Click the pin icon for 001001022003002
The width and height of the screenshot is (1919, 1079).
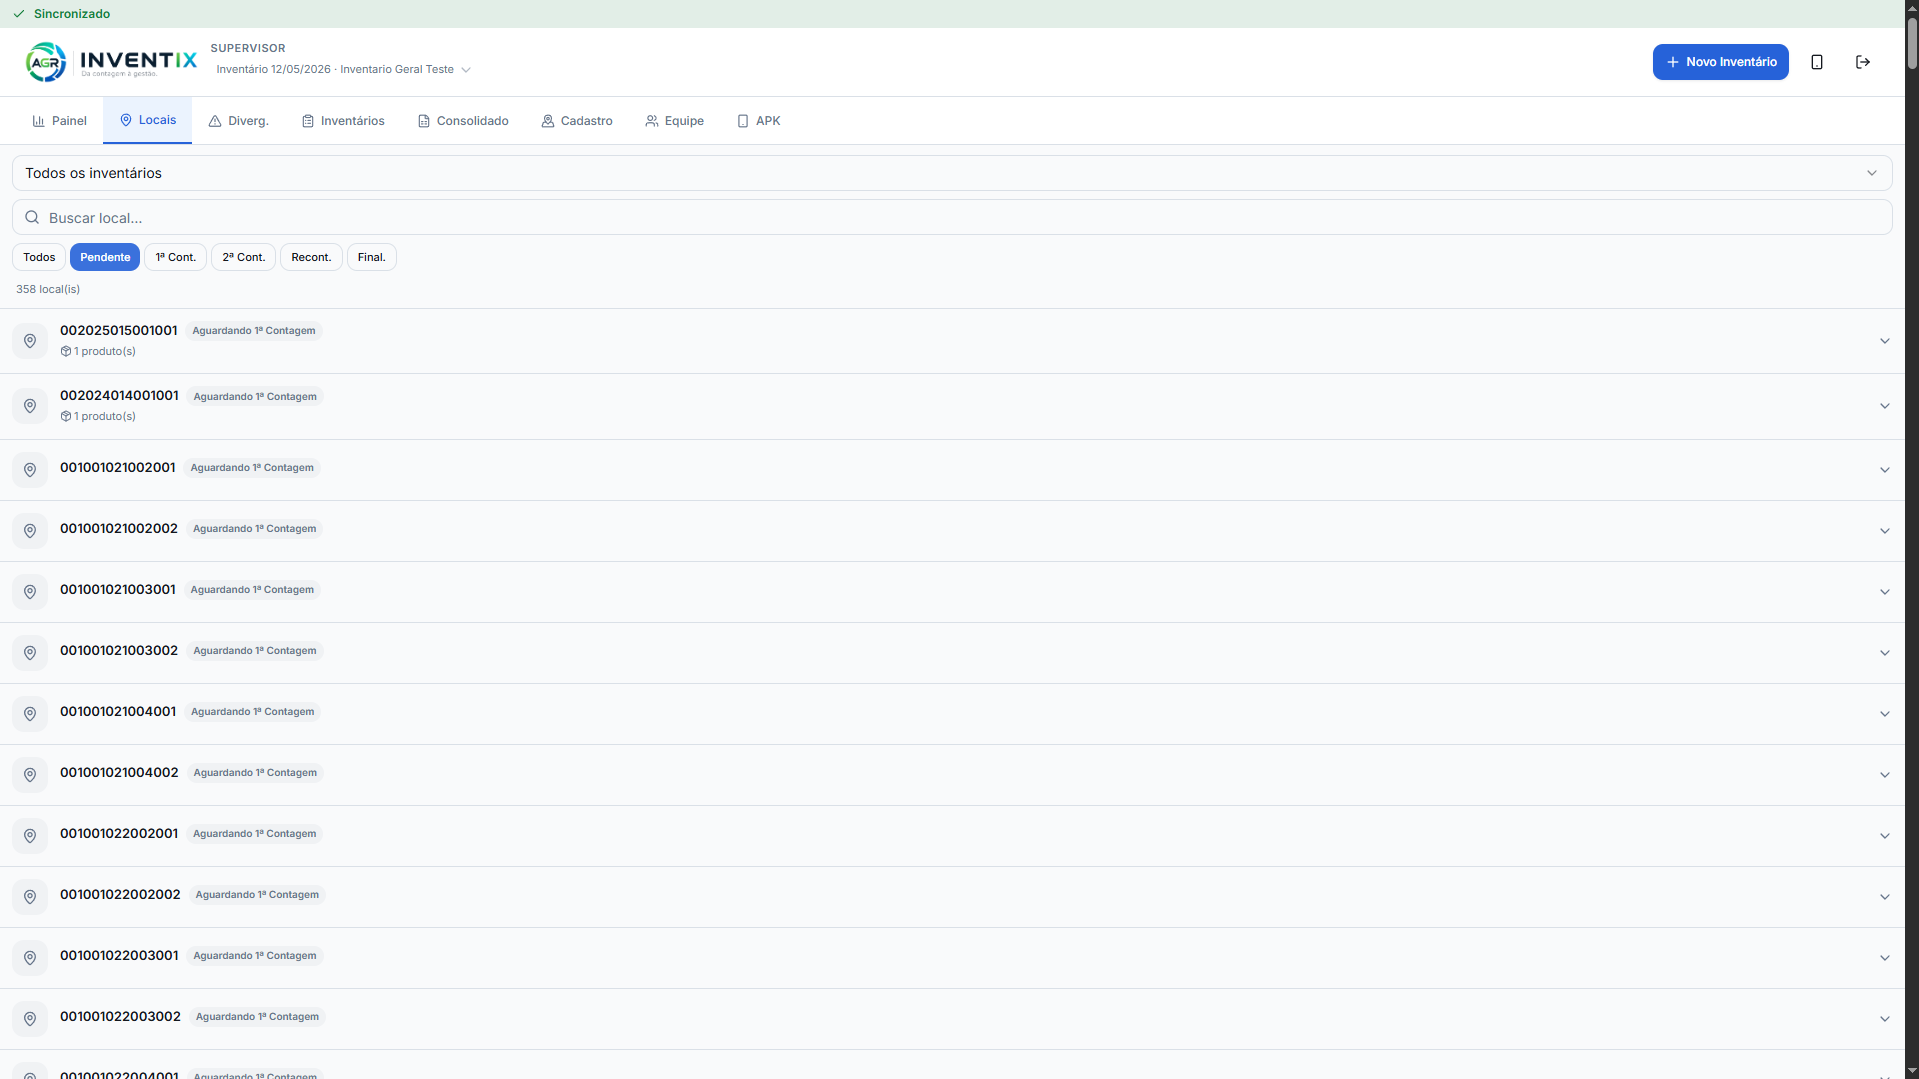point(30,1019)
